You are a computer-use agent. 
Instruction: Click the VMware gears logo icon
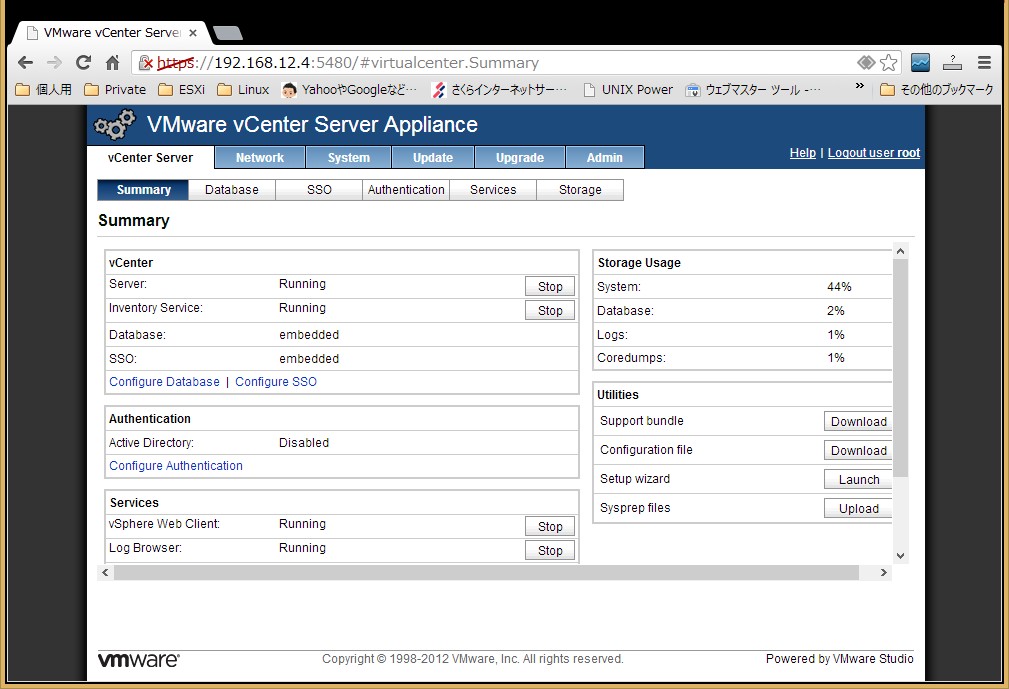coord(115,124)
